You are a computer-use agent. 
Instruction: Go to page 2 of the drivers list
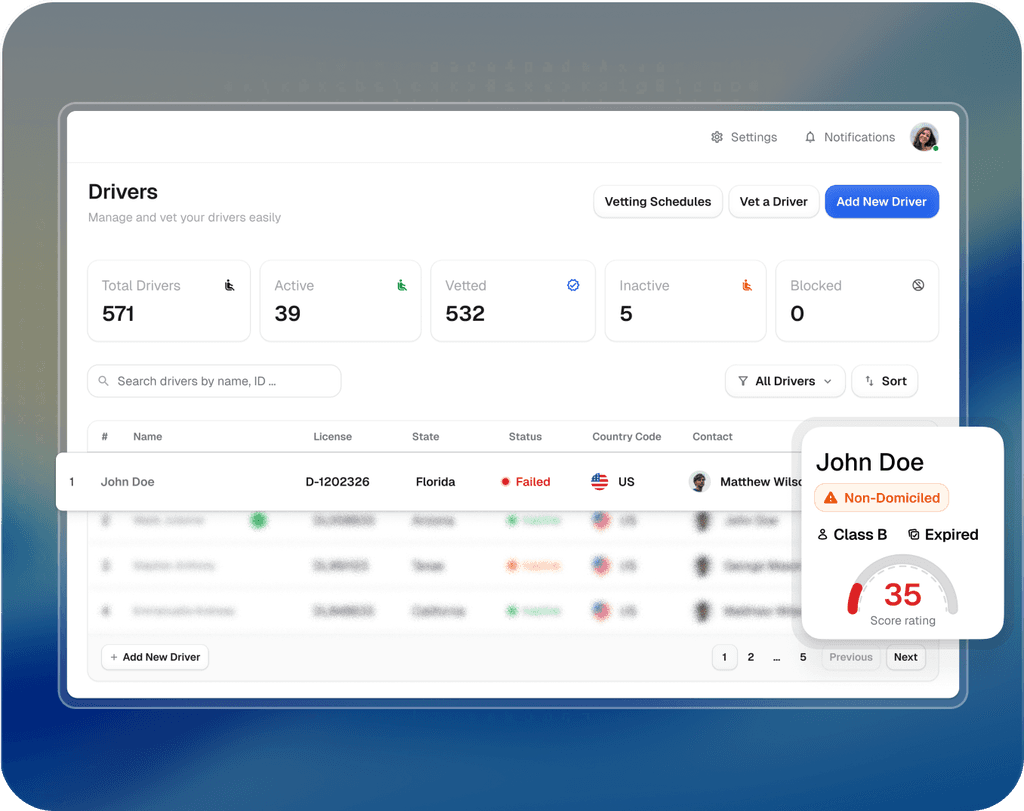pos(750,657)
